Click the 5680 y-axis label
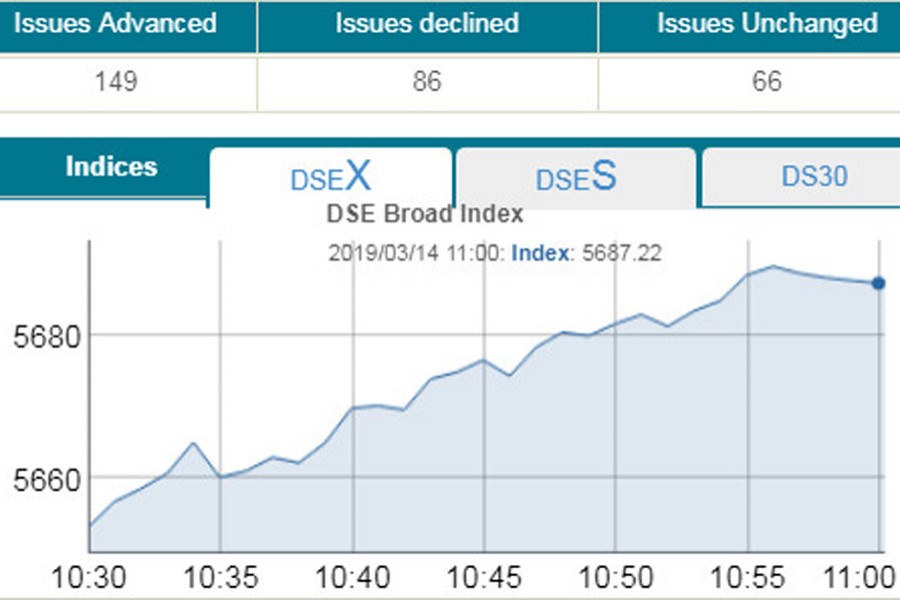900x600 pixels. point(40,336)
